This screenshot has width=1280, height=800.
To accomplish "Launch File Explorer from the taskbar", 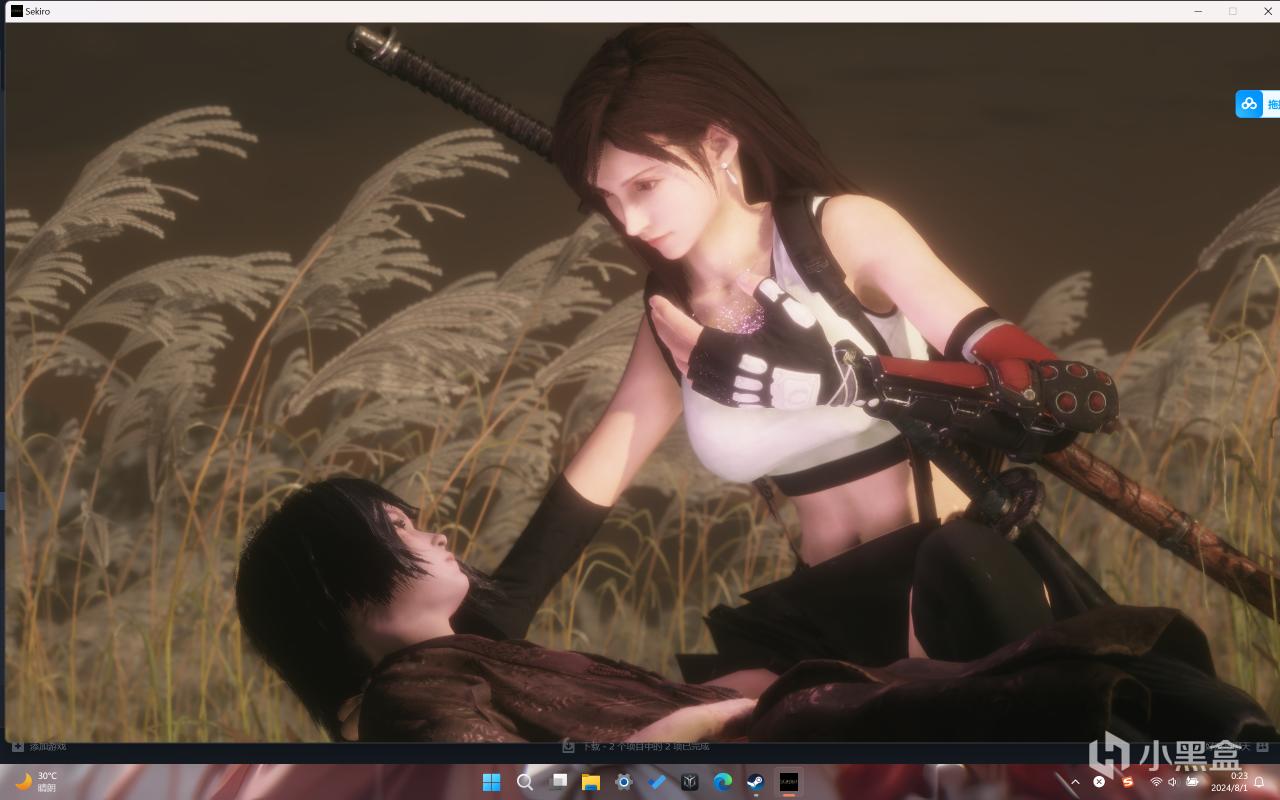I will tap(590, 782).
